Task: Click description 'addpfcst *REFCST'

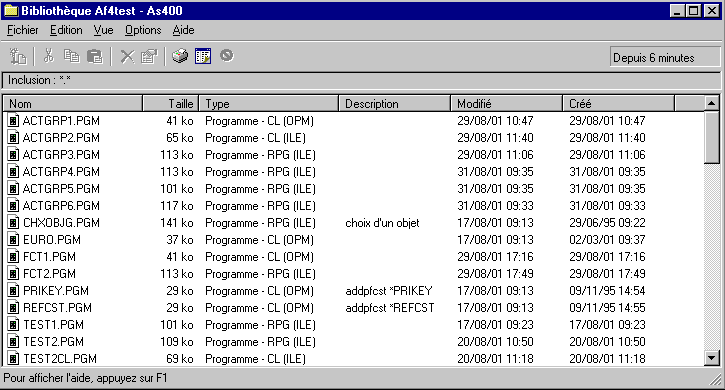Action: (x=390, y=308)
